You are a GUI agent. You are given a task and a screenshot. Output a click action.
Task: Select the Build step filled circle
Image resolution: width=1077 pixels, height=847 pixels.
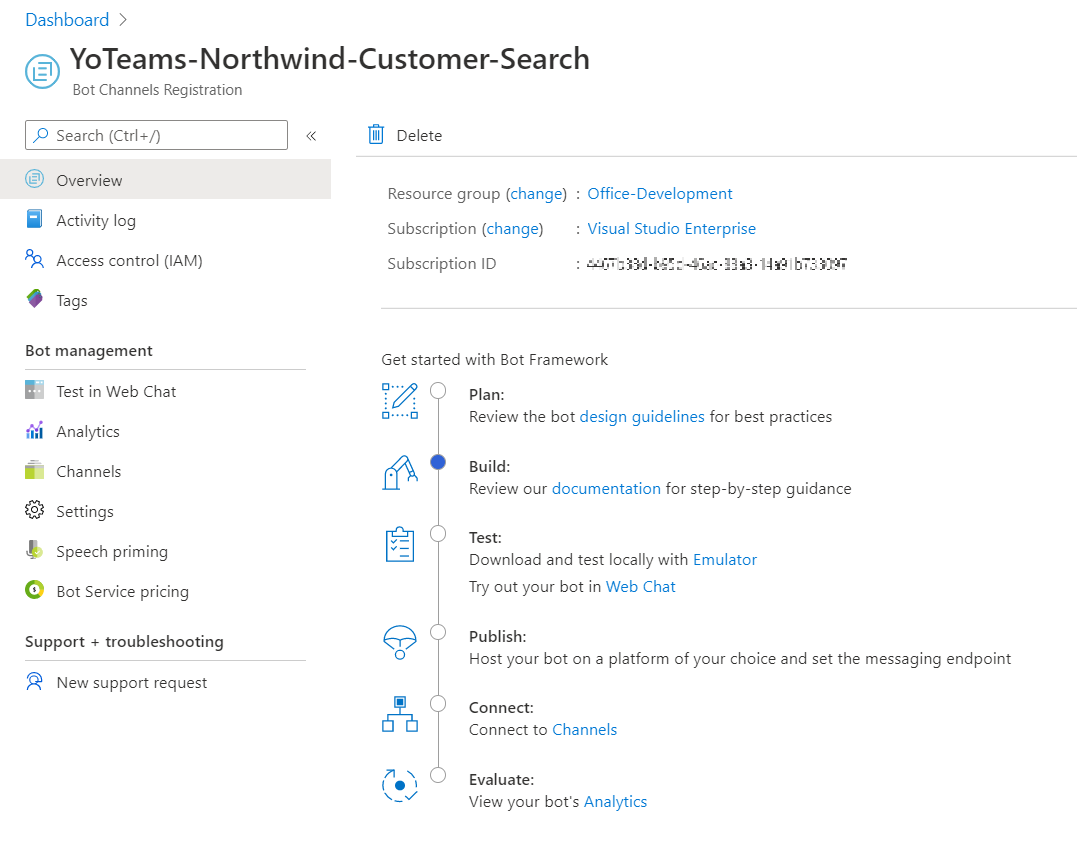pyautogui.click(x=438, y=462)
